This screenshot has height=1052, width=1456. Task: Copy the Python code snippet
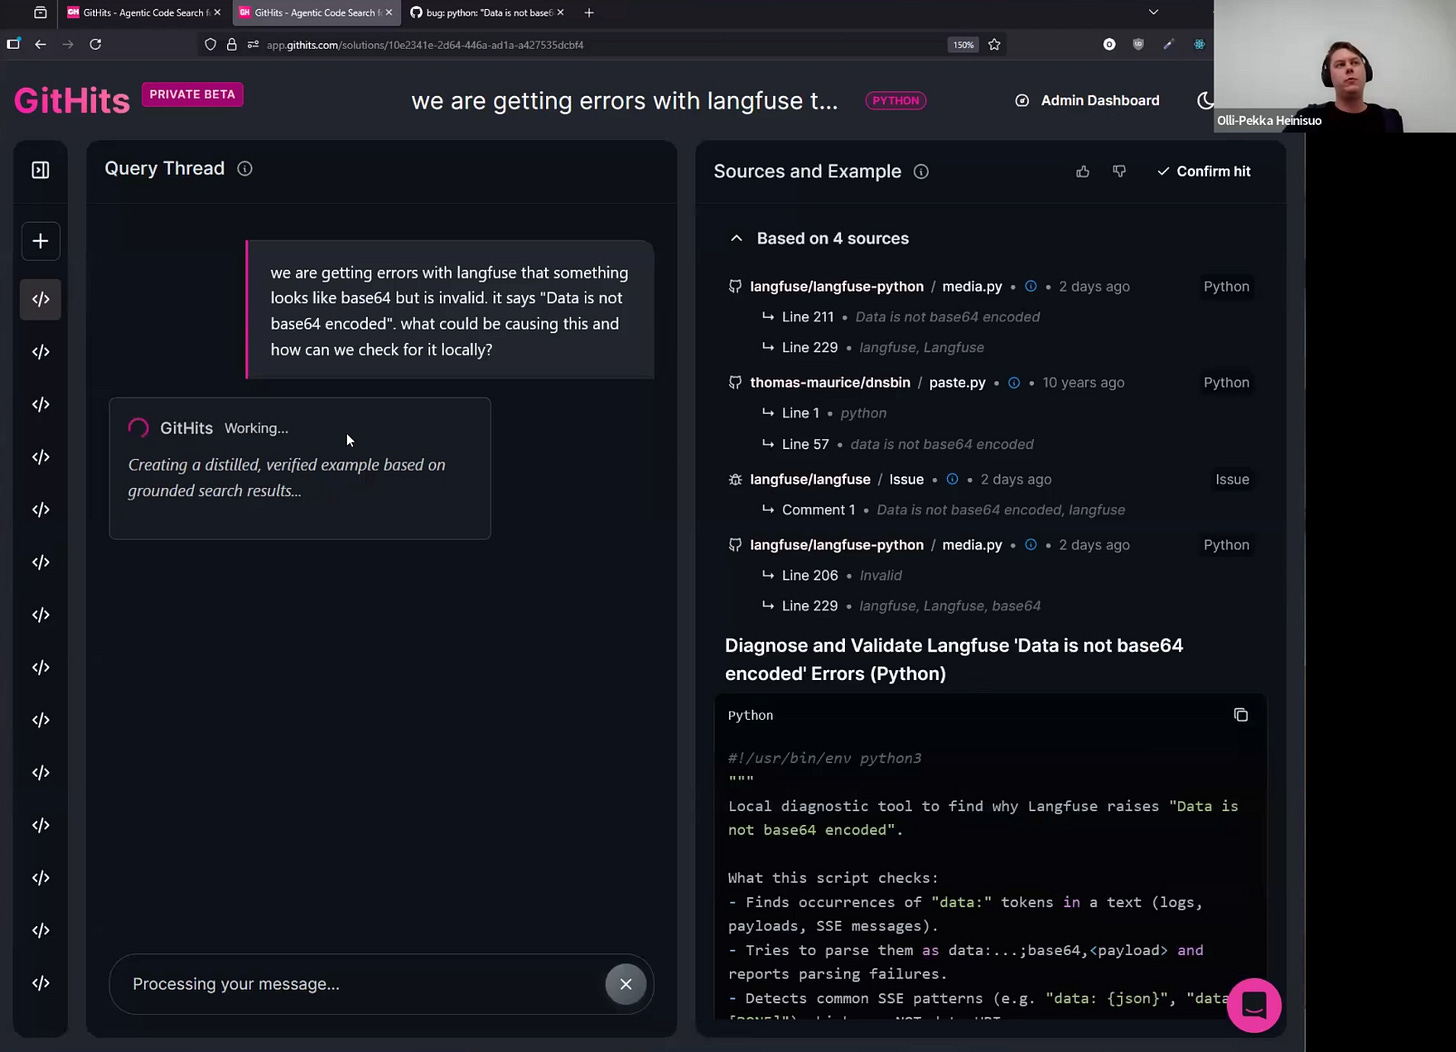click(1241, 715)
